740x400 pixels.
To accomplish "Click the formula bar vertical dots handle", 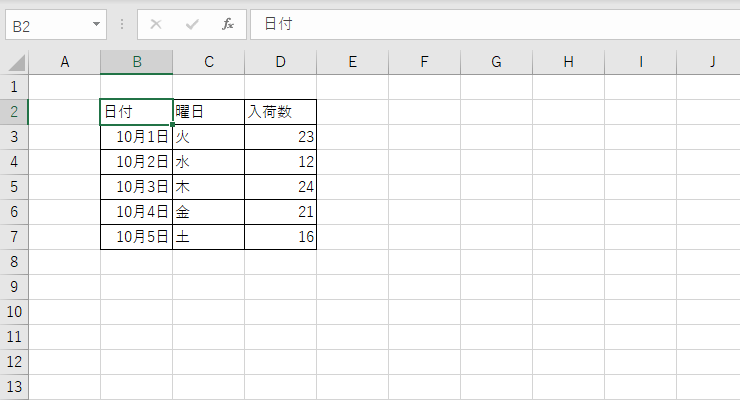I will (x=122, y=24).
